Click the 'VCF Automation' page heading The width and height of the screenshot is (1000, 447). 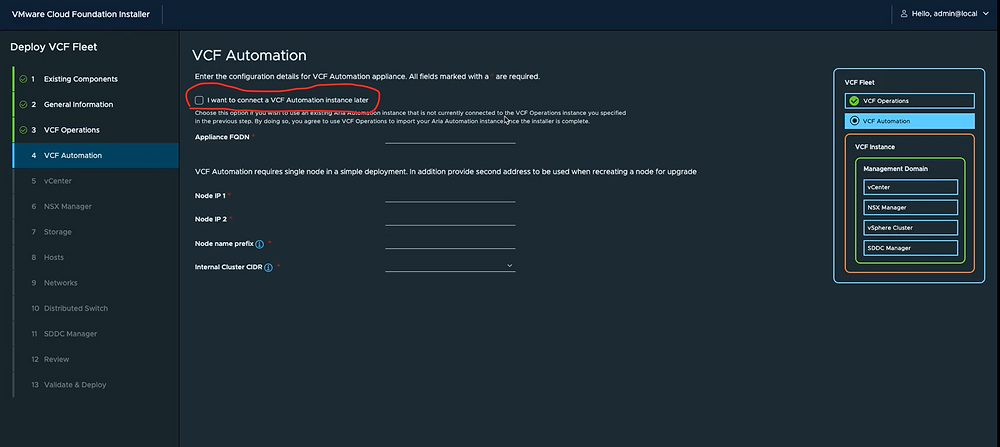249,55
